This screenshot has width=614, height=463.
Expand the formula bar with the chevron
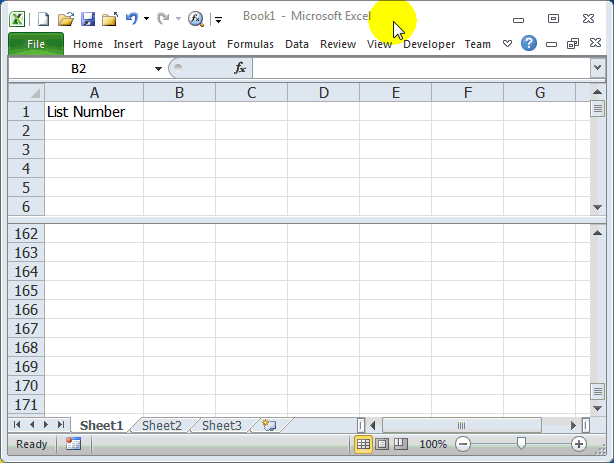point(597,68)
